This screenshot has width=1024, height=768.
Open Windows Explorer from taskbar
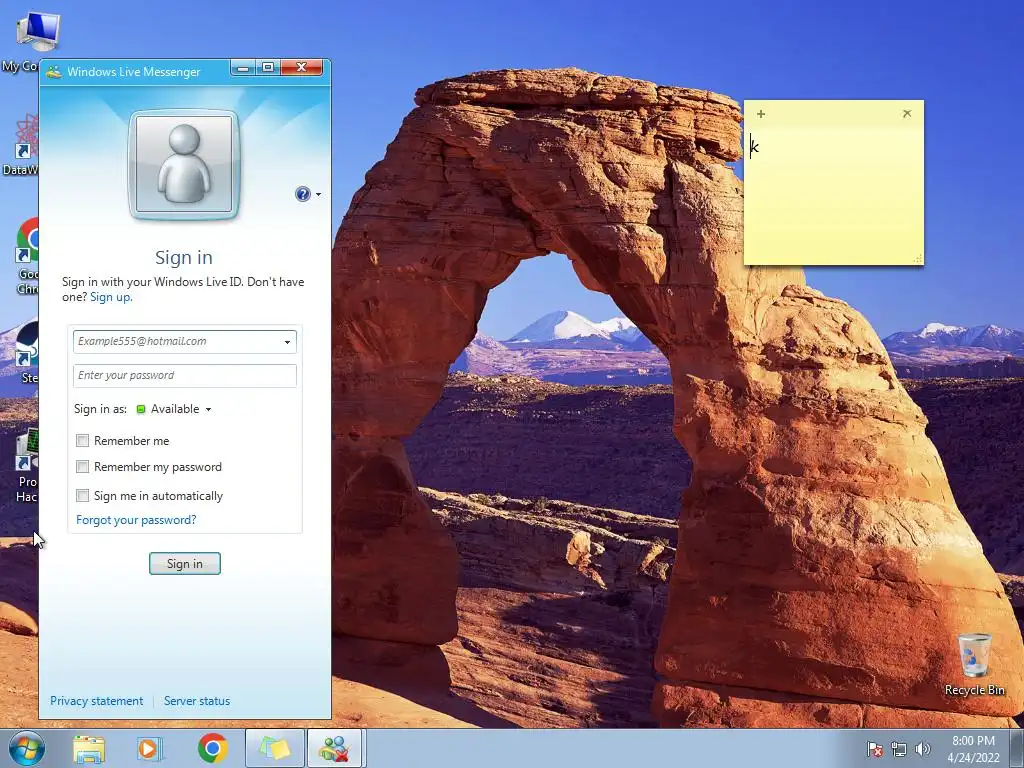(x=89, y=748)
